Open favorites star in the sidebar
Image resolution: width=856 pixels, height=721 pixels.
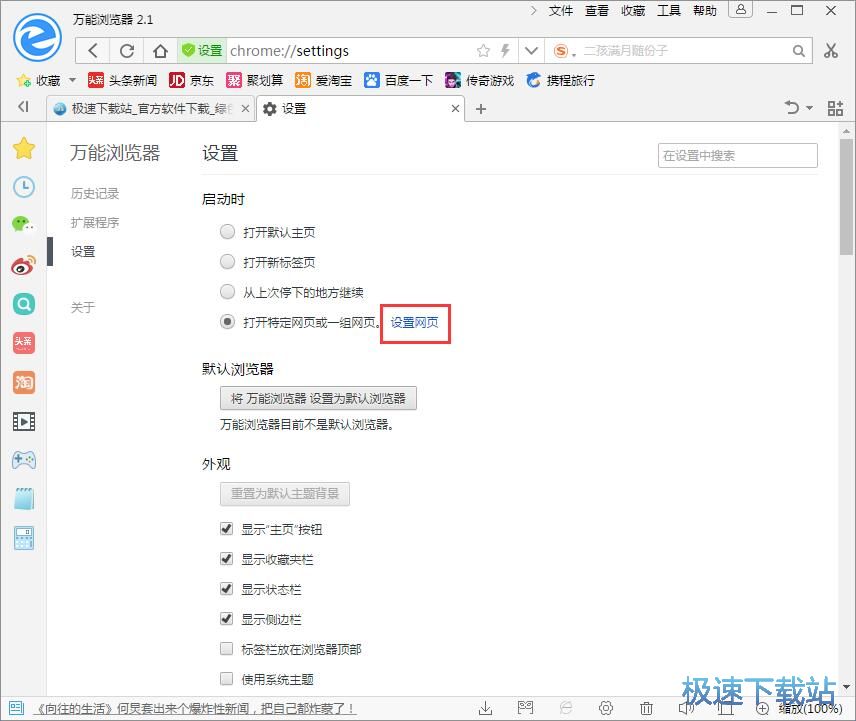24,148
